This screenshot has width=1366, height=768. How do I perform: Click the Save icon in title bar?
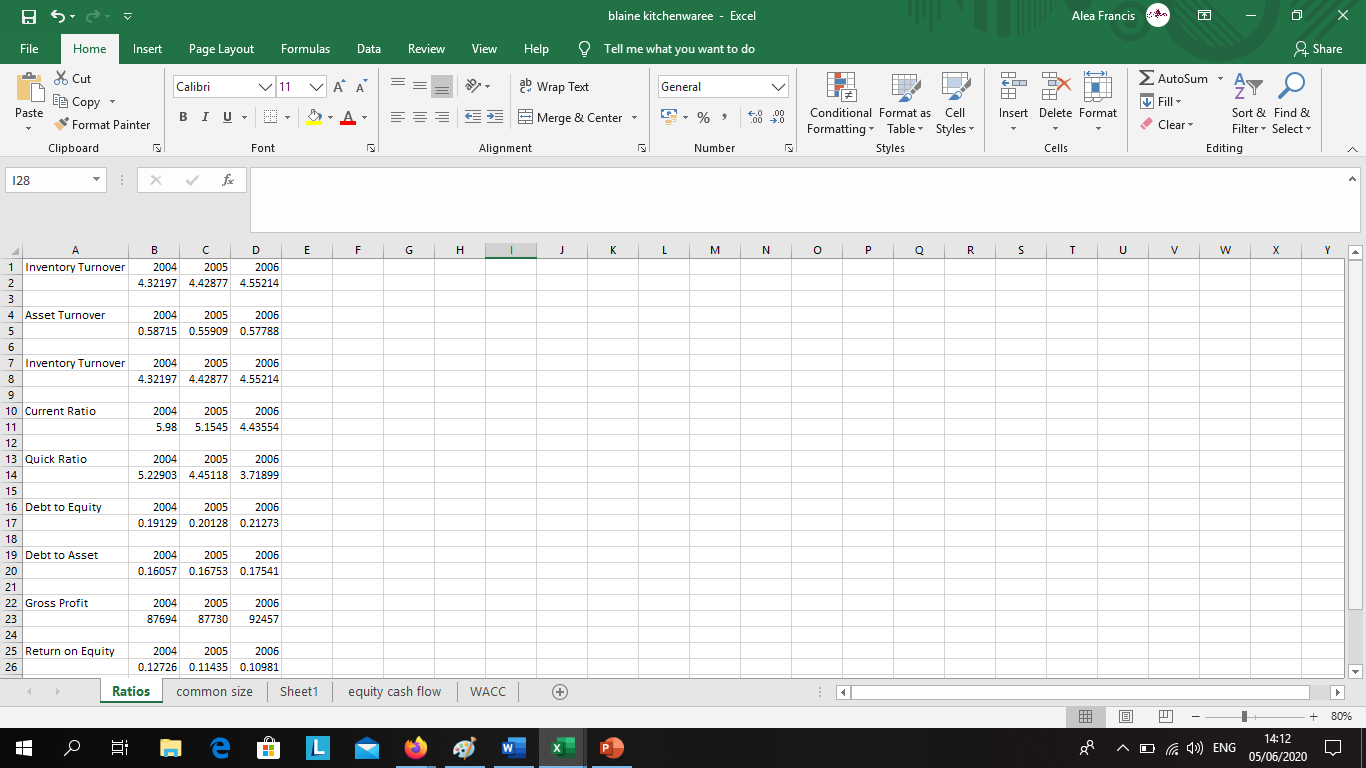[x=30, y=16]
